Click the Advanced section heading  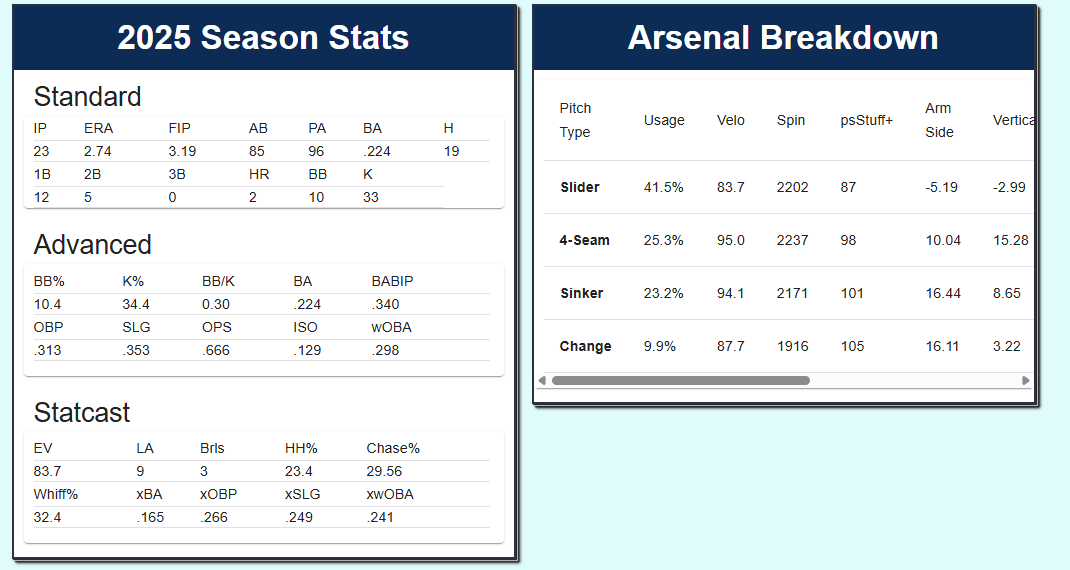coord(93,245)
